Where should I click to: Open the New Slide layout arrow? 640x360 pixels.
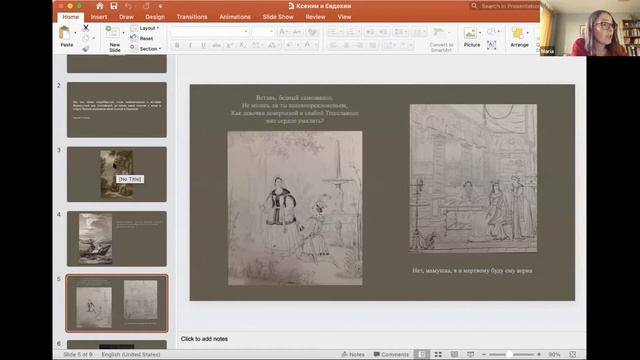coord(124,33)
